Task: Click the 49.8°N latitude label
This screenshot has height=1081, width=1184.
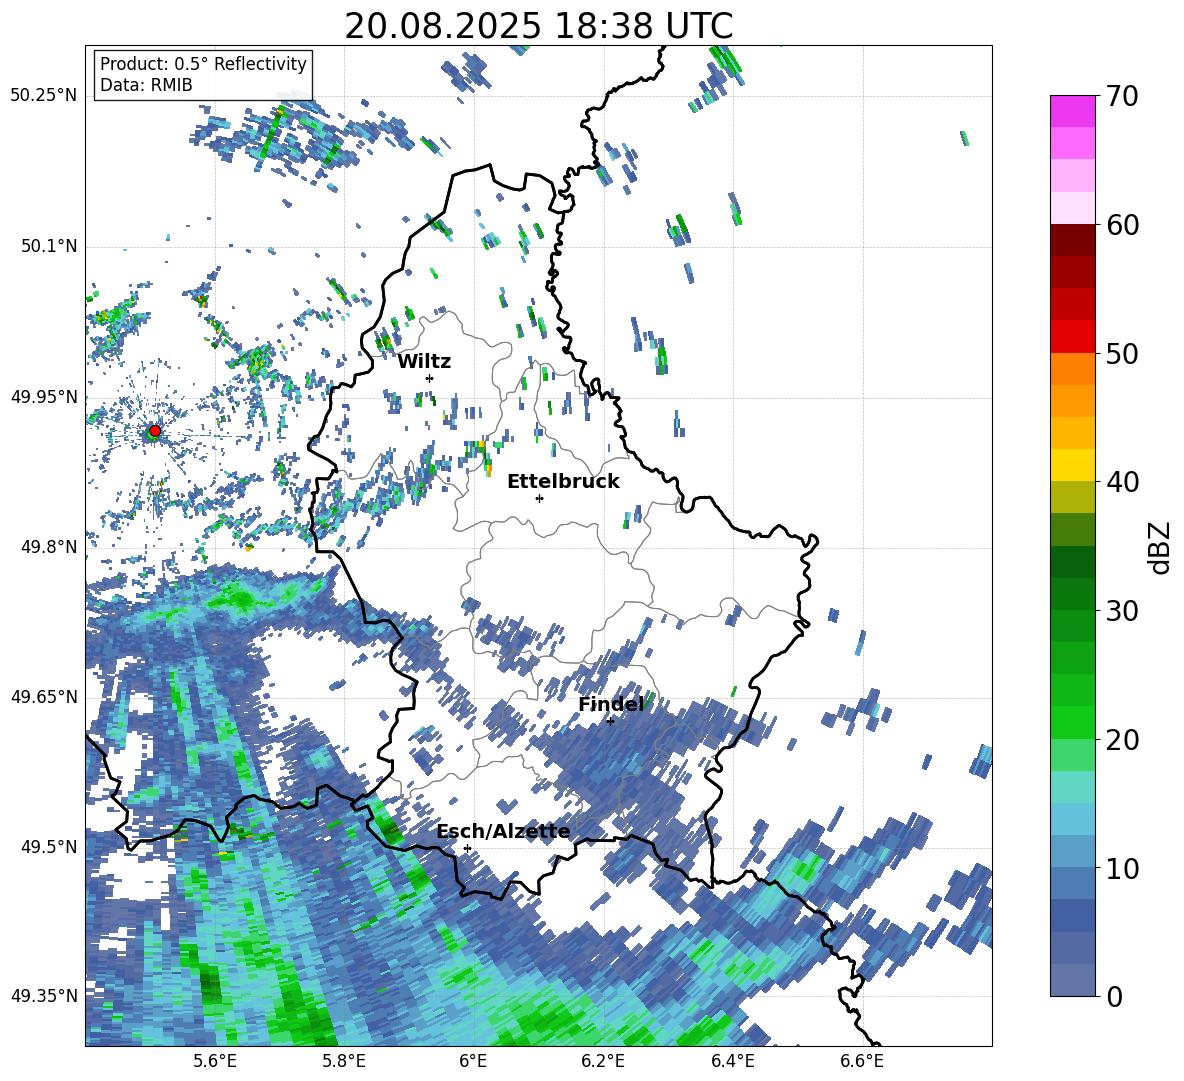Action: (48, 547)
